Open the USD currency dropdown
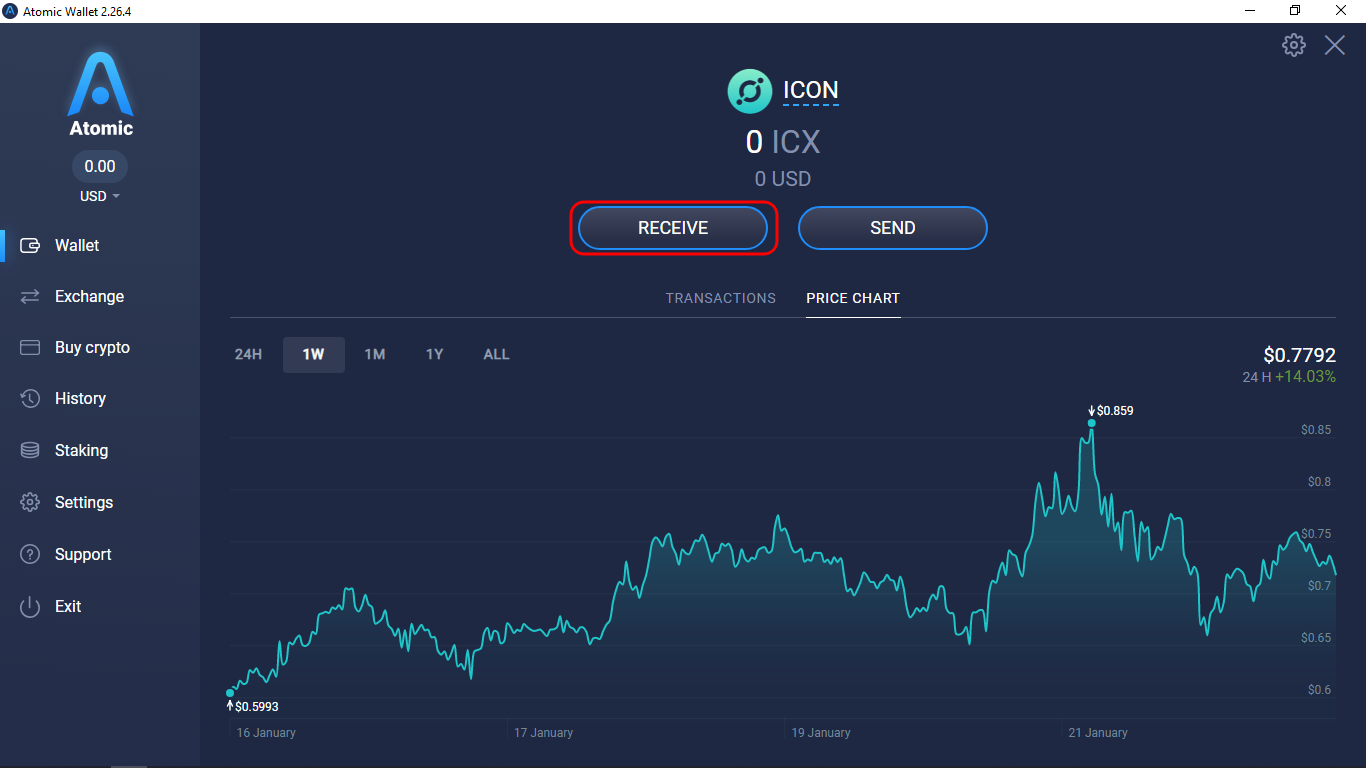 point(100,196)
